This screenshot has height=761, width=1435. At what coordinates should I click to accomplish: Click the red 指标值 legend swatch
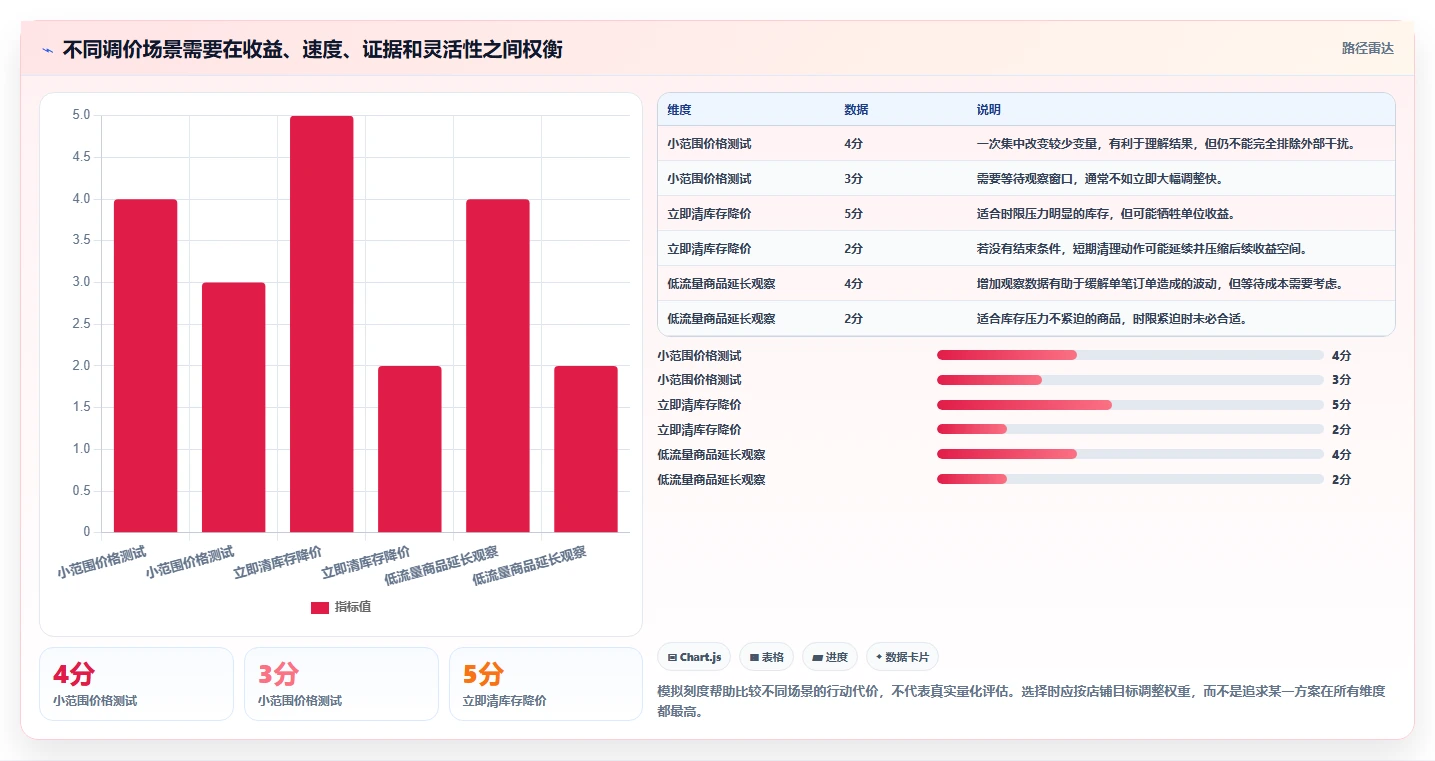tap(320, 607)
